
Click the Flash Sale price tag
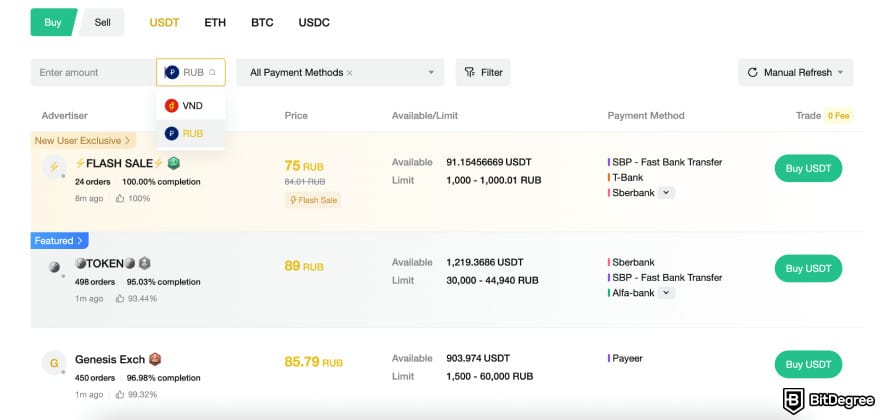click(313, 200)
